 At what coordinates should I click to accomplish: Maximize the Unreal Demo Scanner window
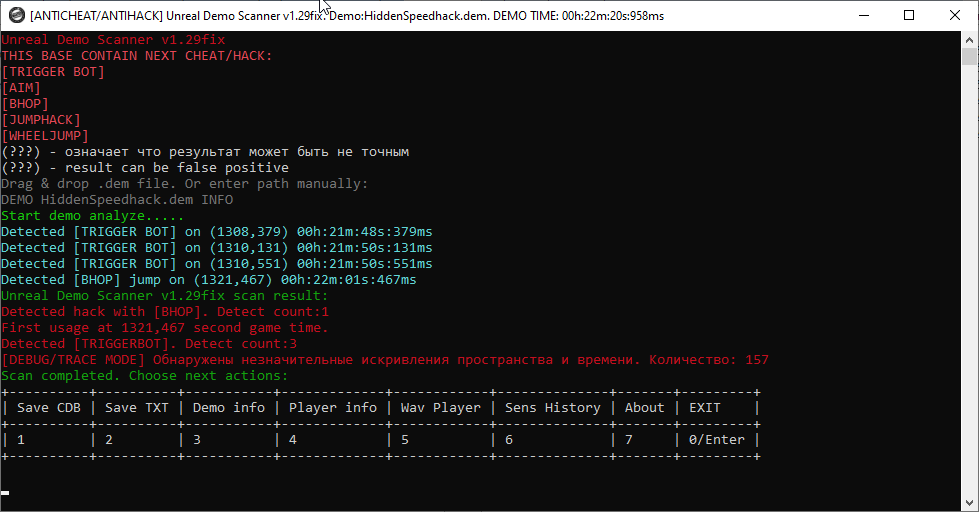909,16
